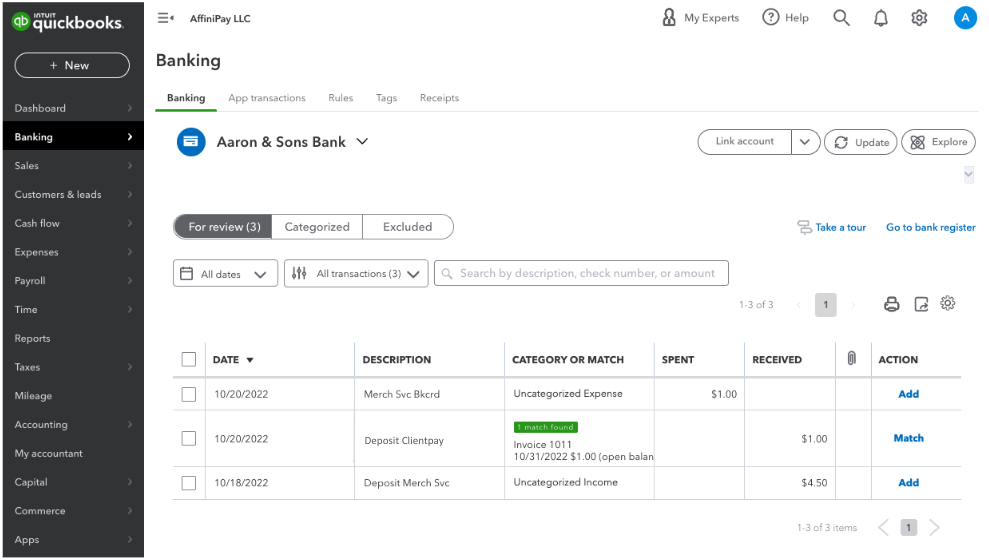Image resolution: width=989 pixels, height=560 pixels.
Task: Open Go to bank register link
Action: point(930,227)
